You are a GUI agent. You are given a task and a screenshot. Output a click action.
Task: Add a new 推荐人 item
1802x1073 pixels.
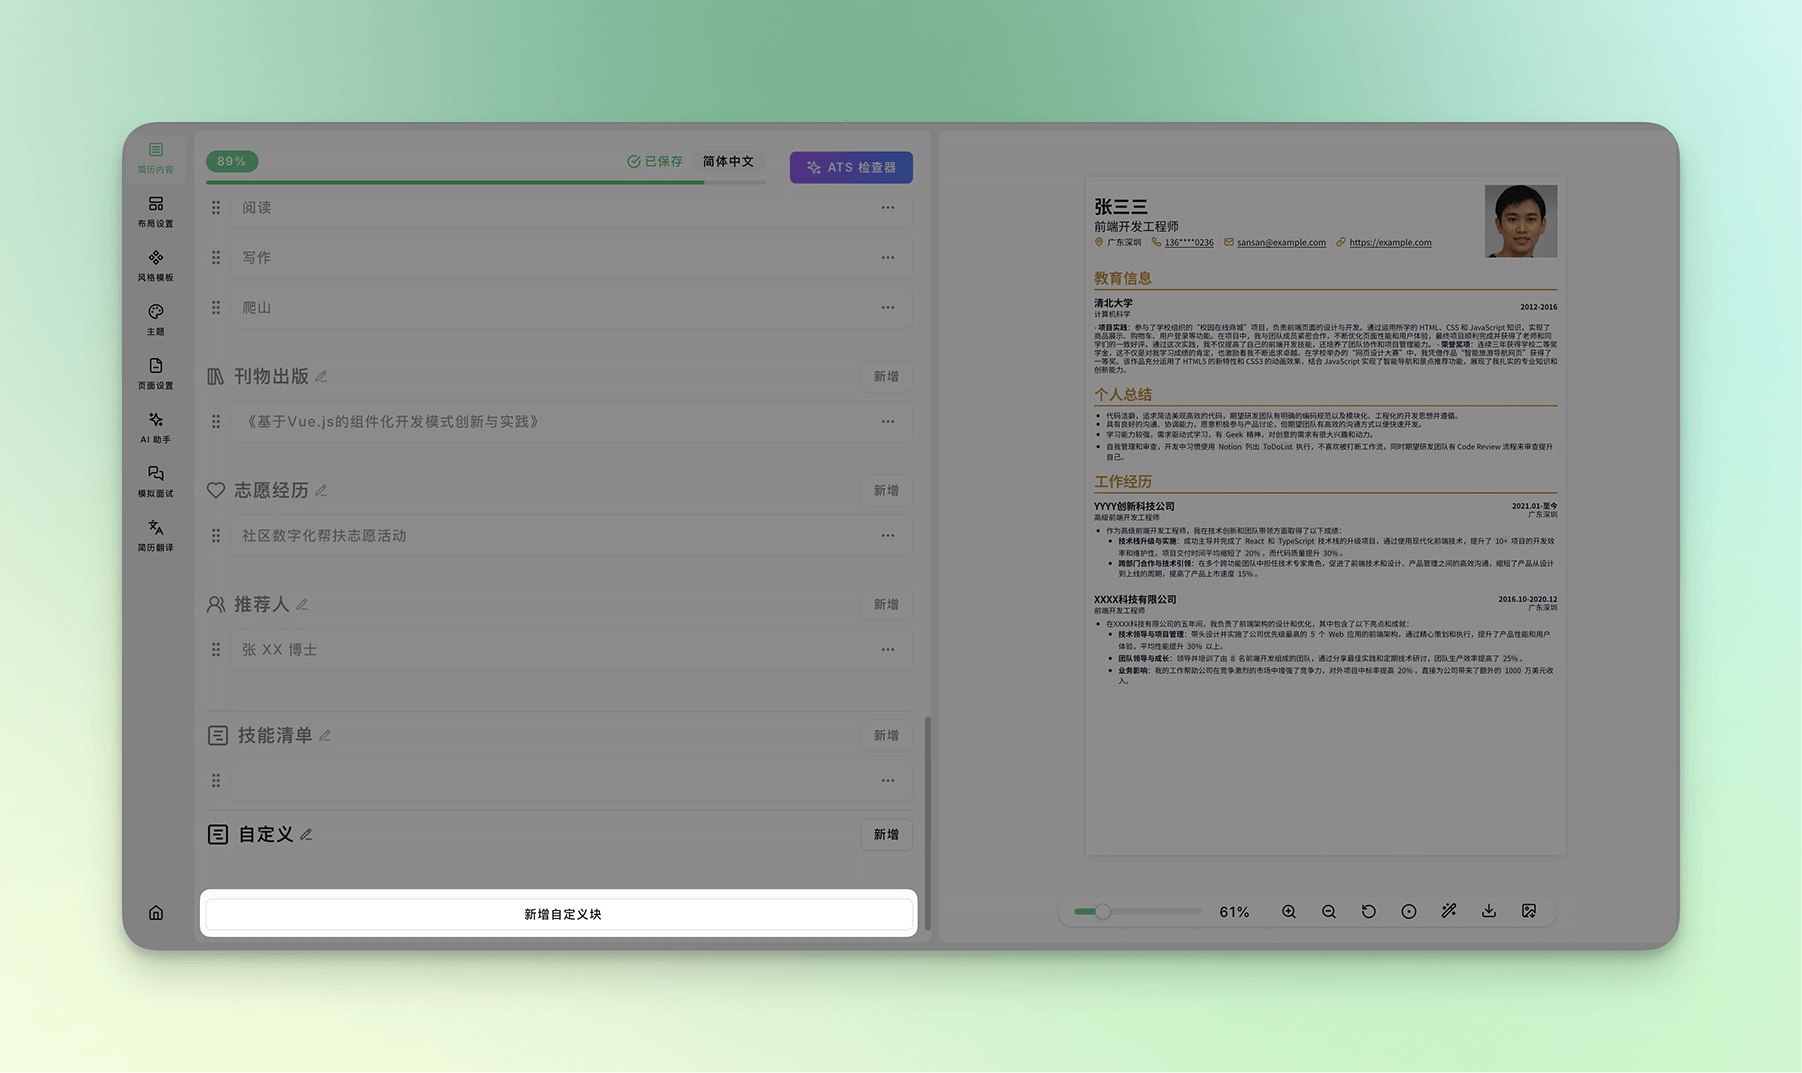pyautogui.click(x=886, y=604)
